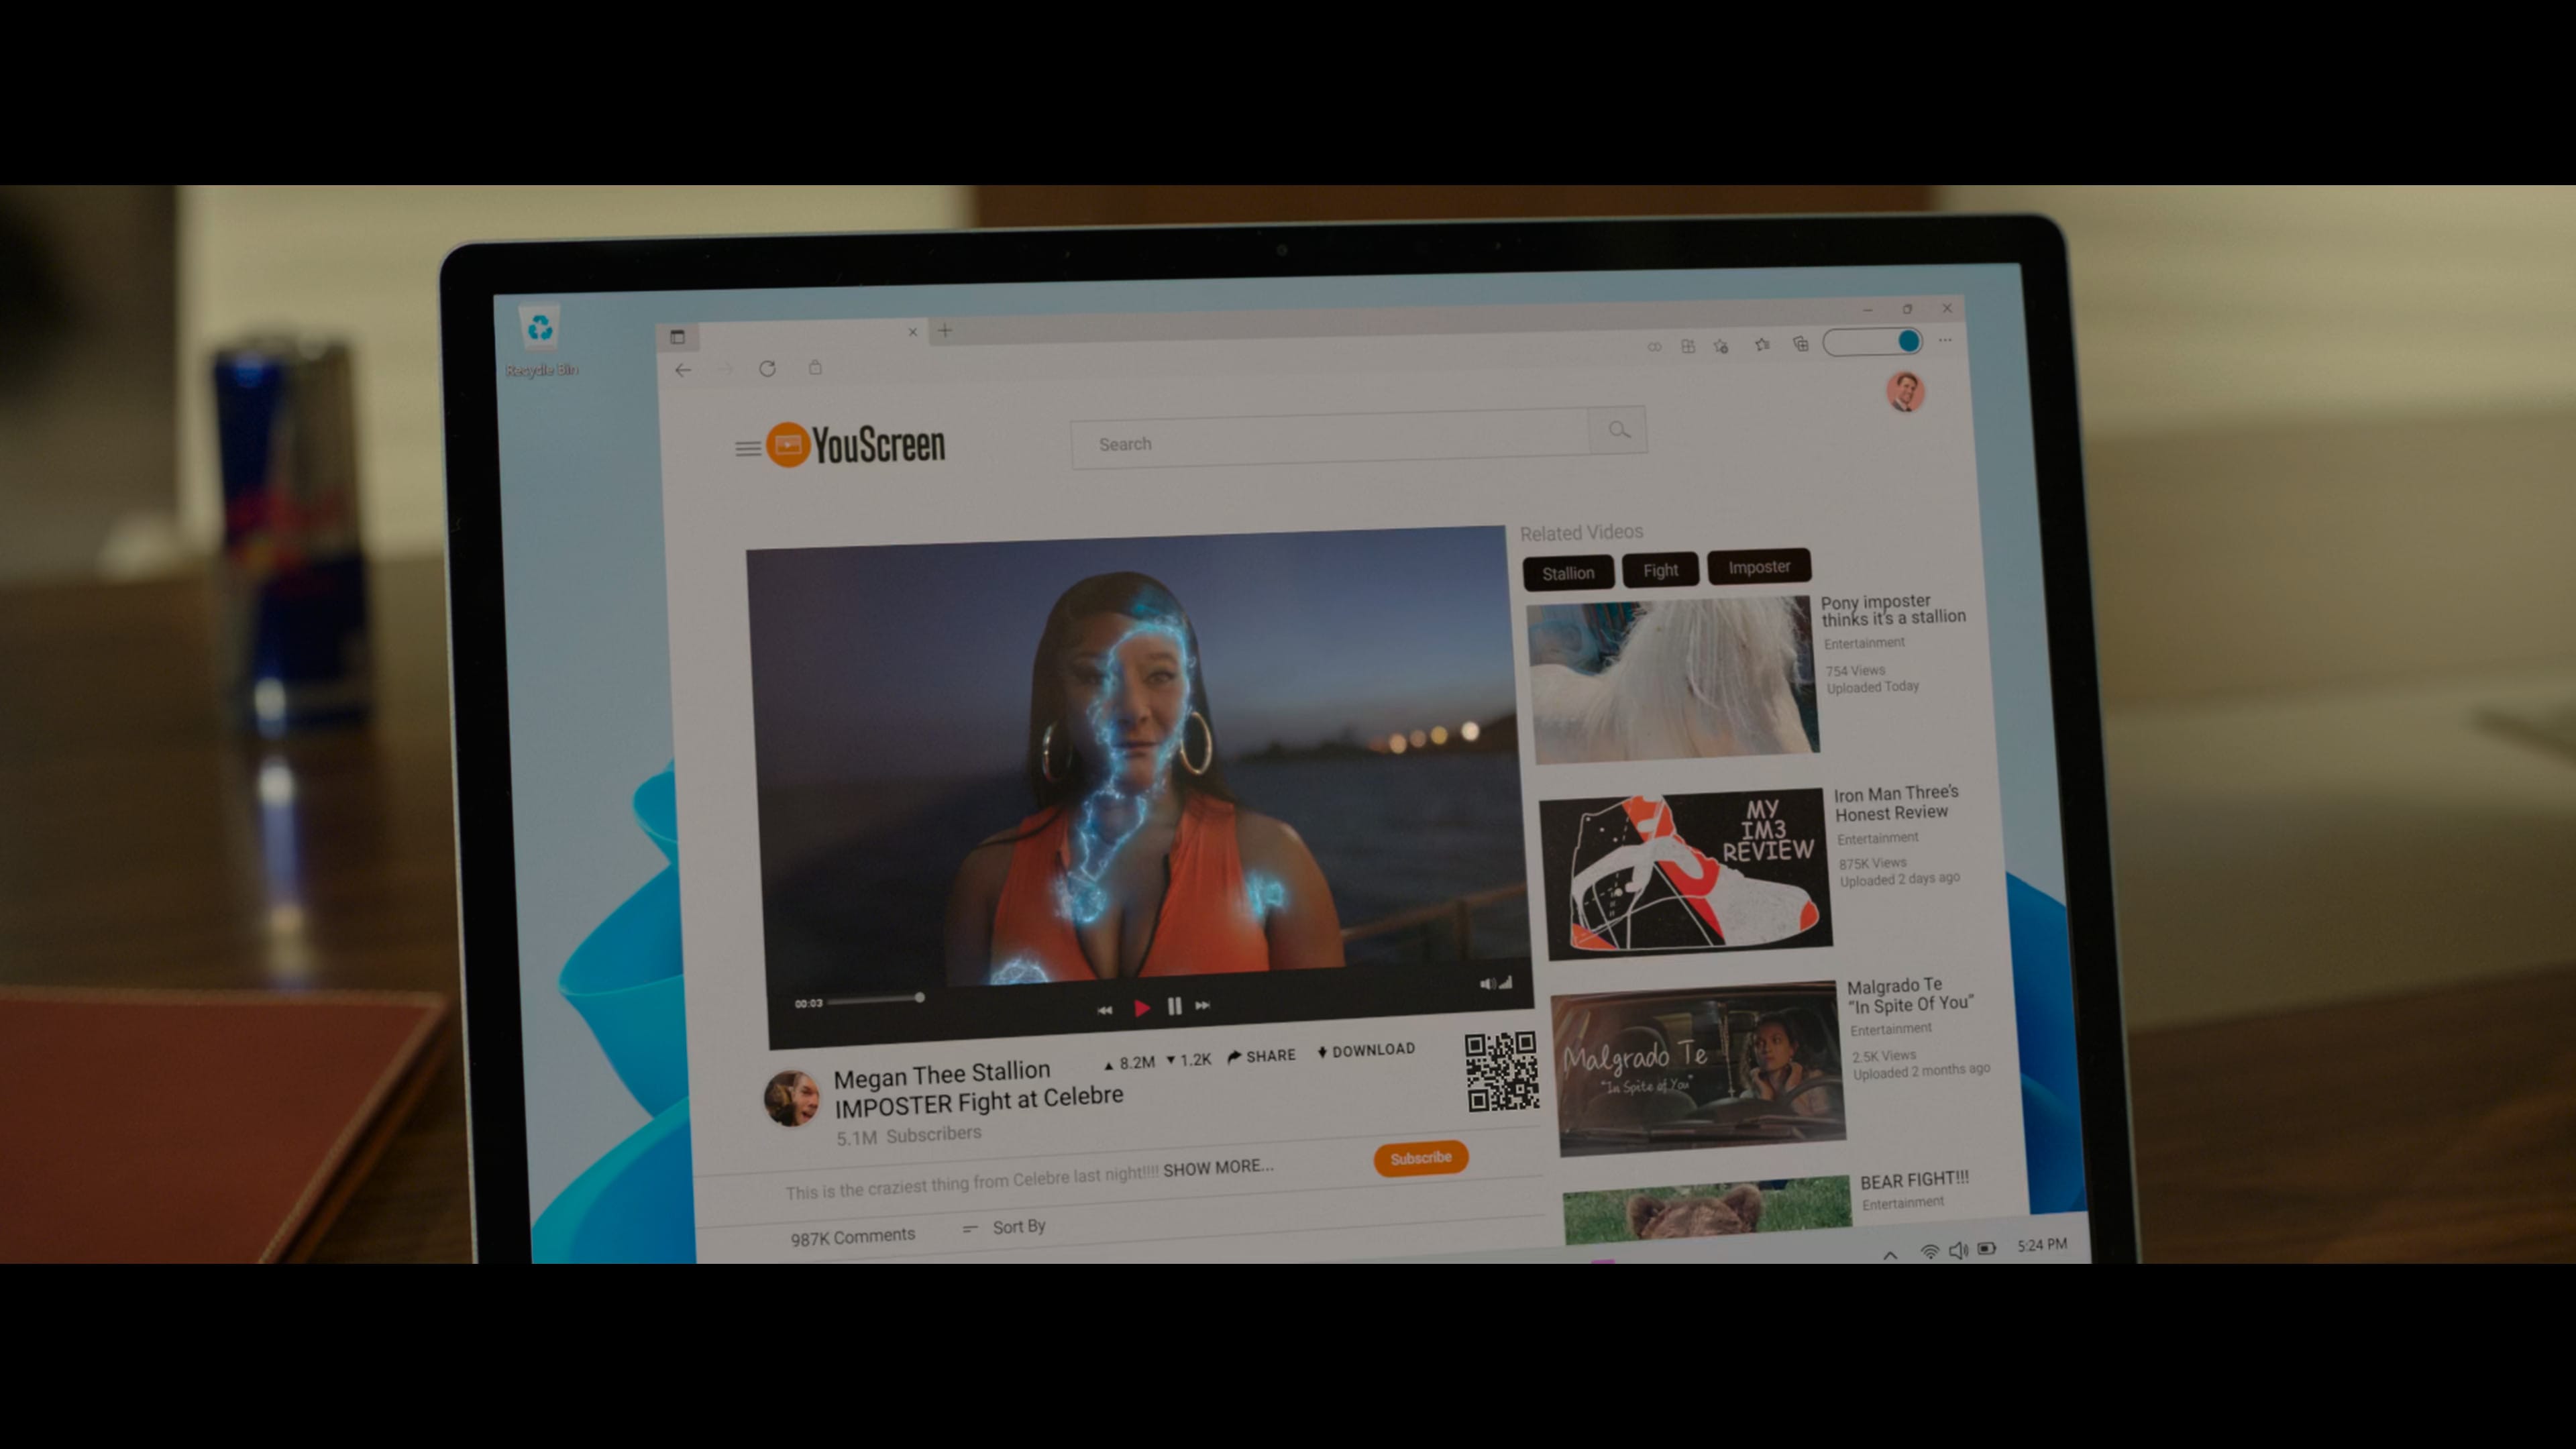The width and height of the screenshot is (2576, 1449).
Task: Click the BEAR FIGHT!!! title
Action: [x=1914, y=1180]
